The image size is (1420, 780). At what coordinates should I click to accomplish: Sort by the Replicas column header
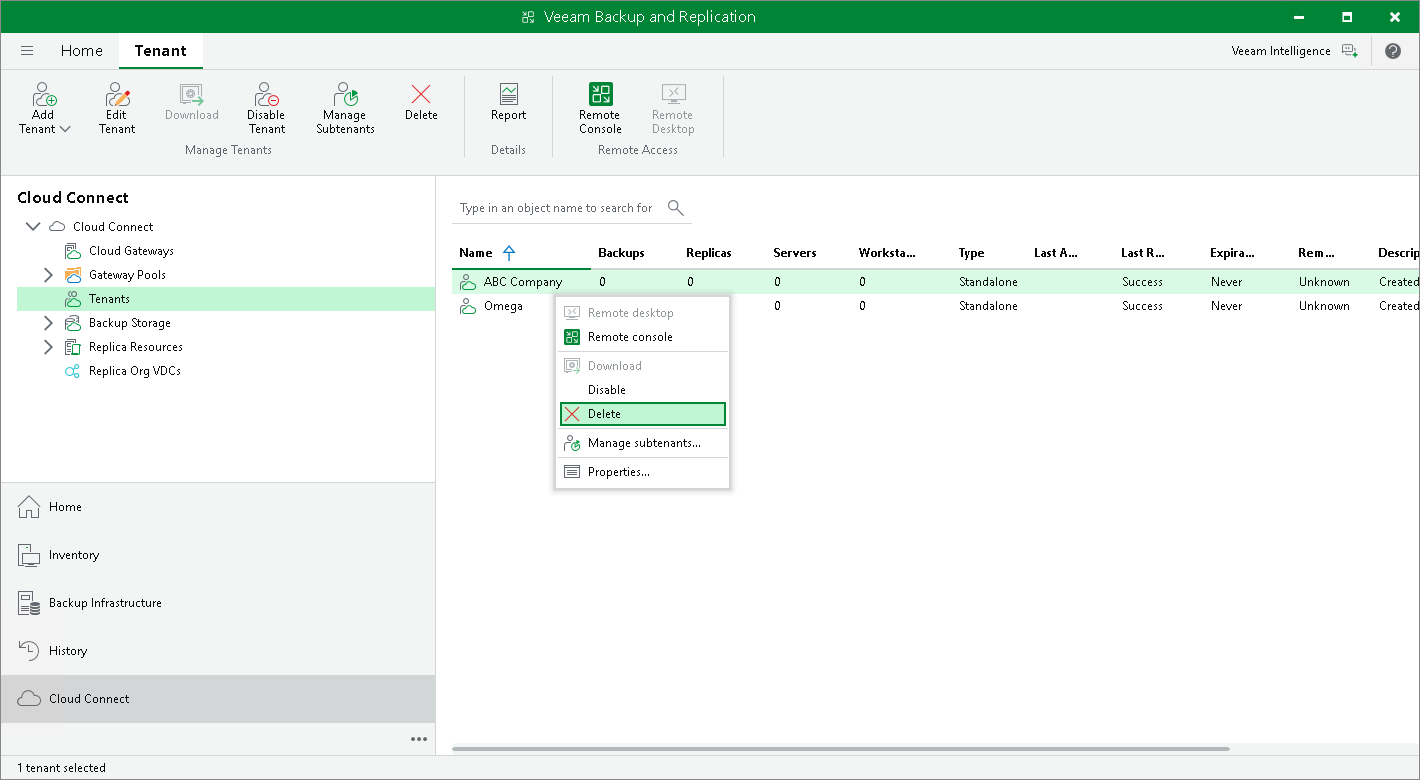click(709, 253)
